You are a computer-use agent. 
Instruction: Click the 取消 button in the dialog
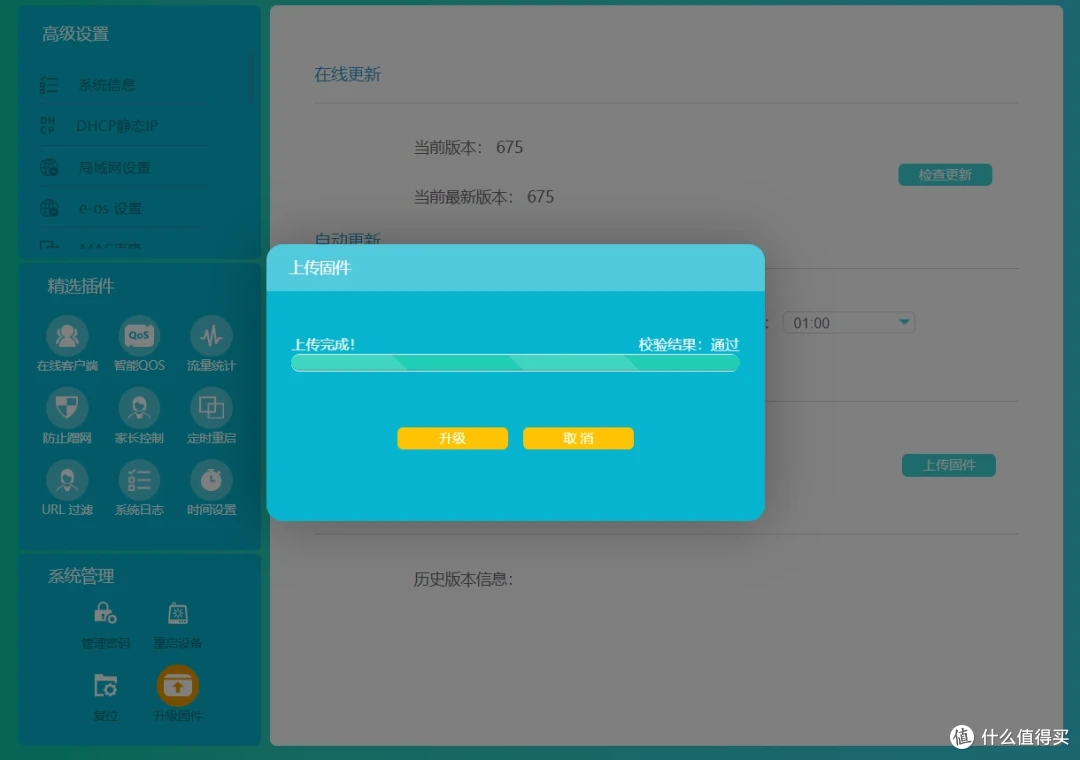pos(578,438)
